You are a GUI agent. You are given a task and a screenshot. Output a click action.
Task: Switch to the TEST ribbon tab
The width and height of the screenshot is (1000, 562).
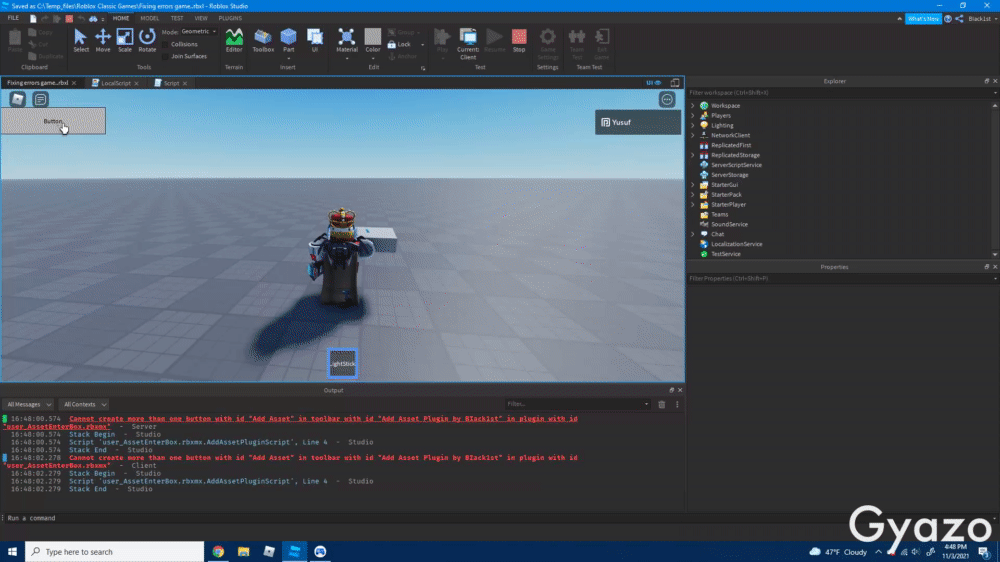point(177,18)
